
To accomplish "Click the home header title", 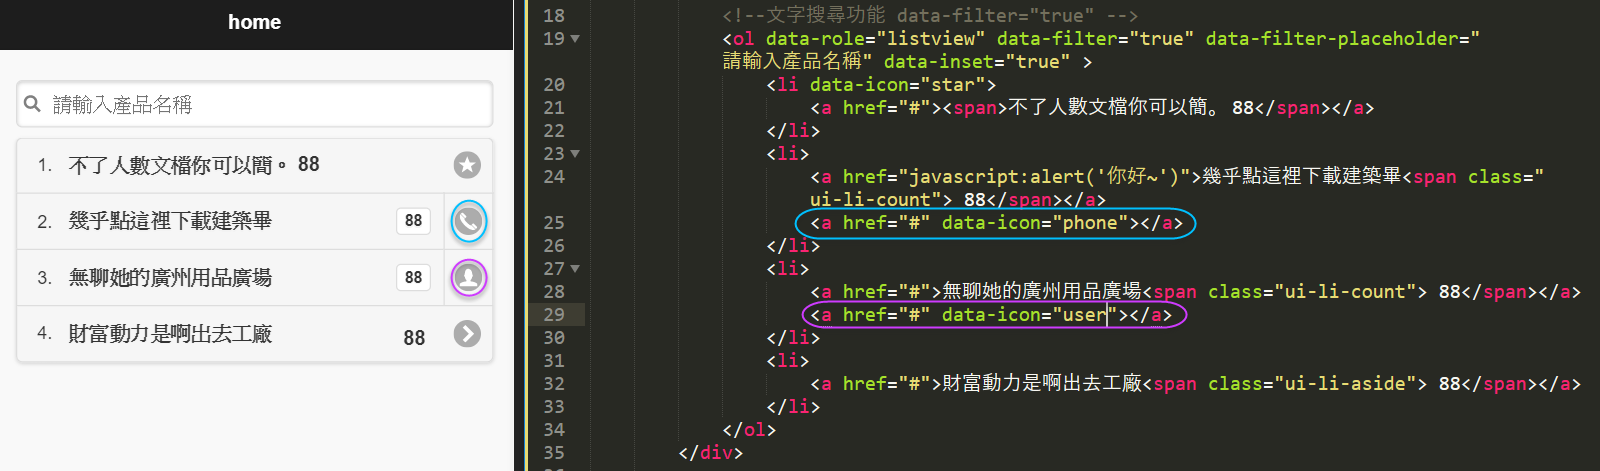I will click(254, 22).
